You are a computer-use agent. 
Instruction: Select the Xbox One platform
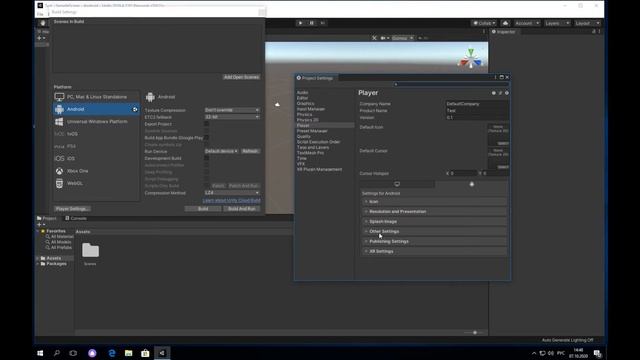click(x=96, y=171)
